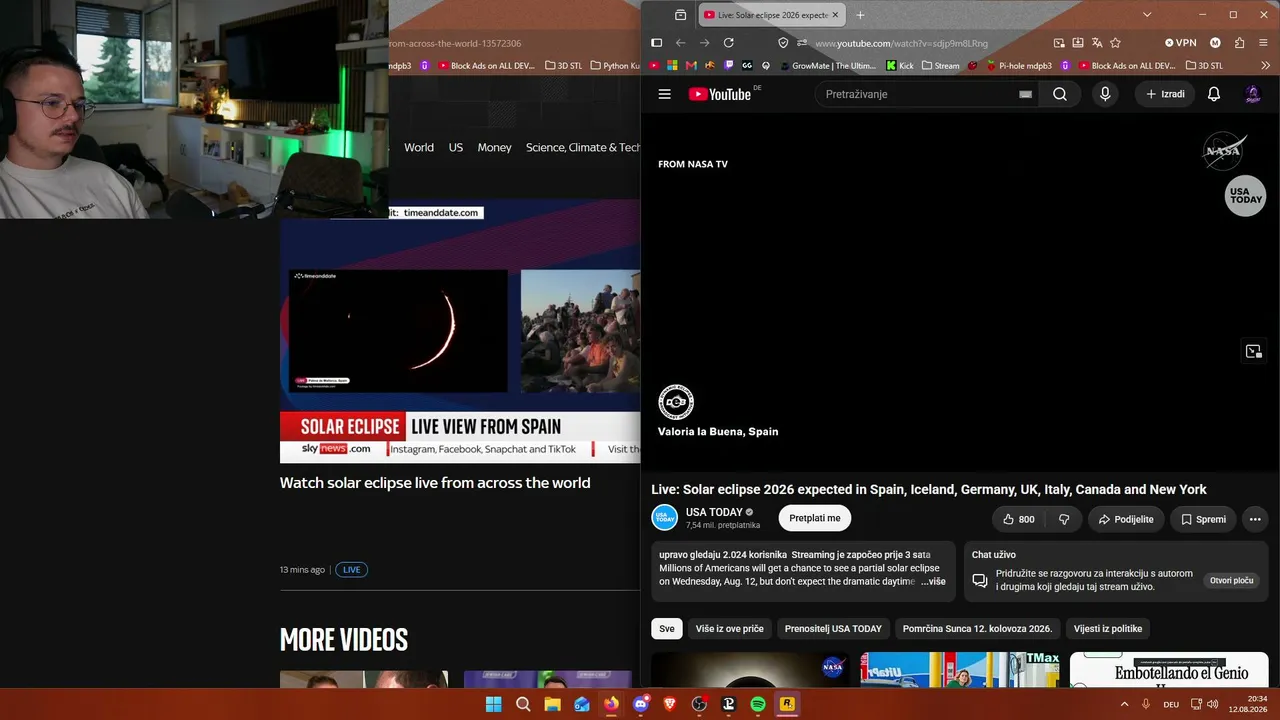Open Money section on Sky News

pyautogui.click(x=494, y=147)
